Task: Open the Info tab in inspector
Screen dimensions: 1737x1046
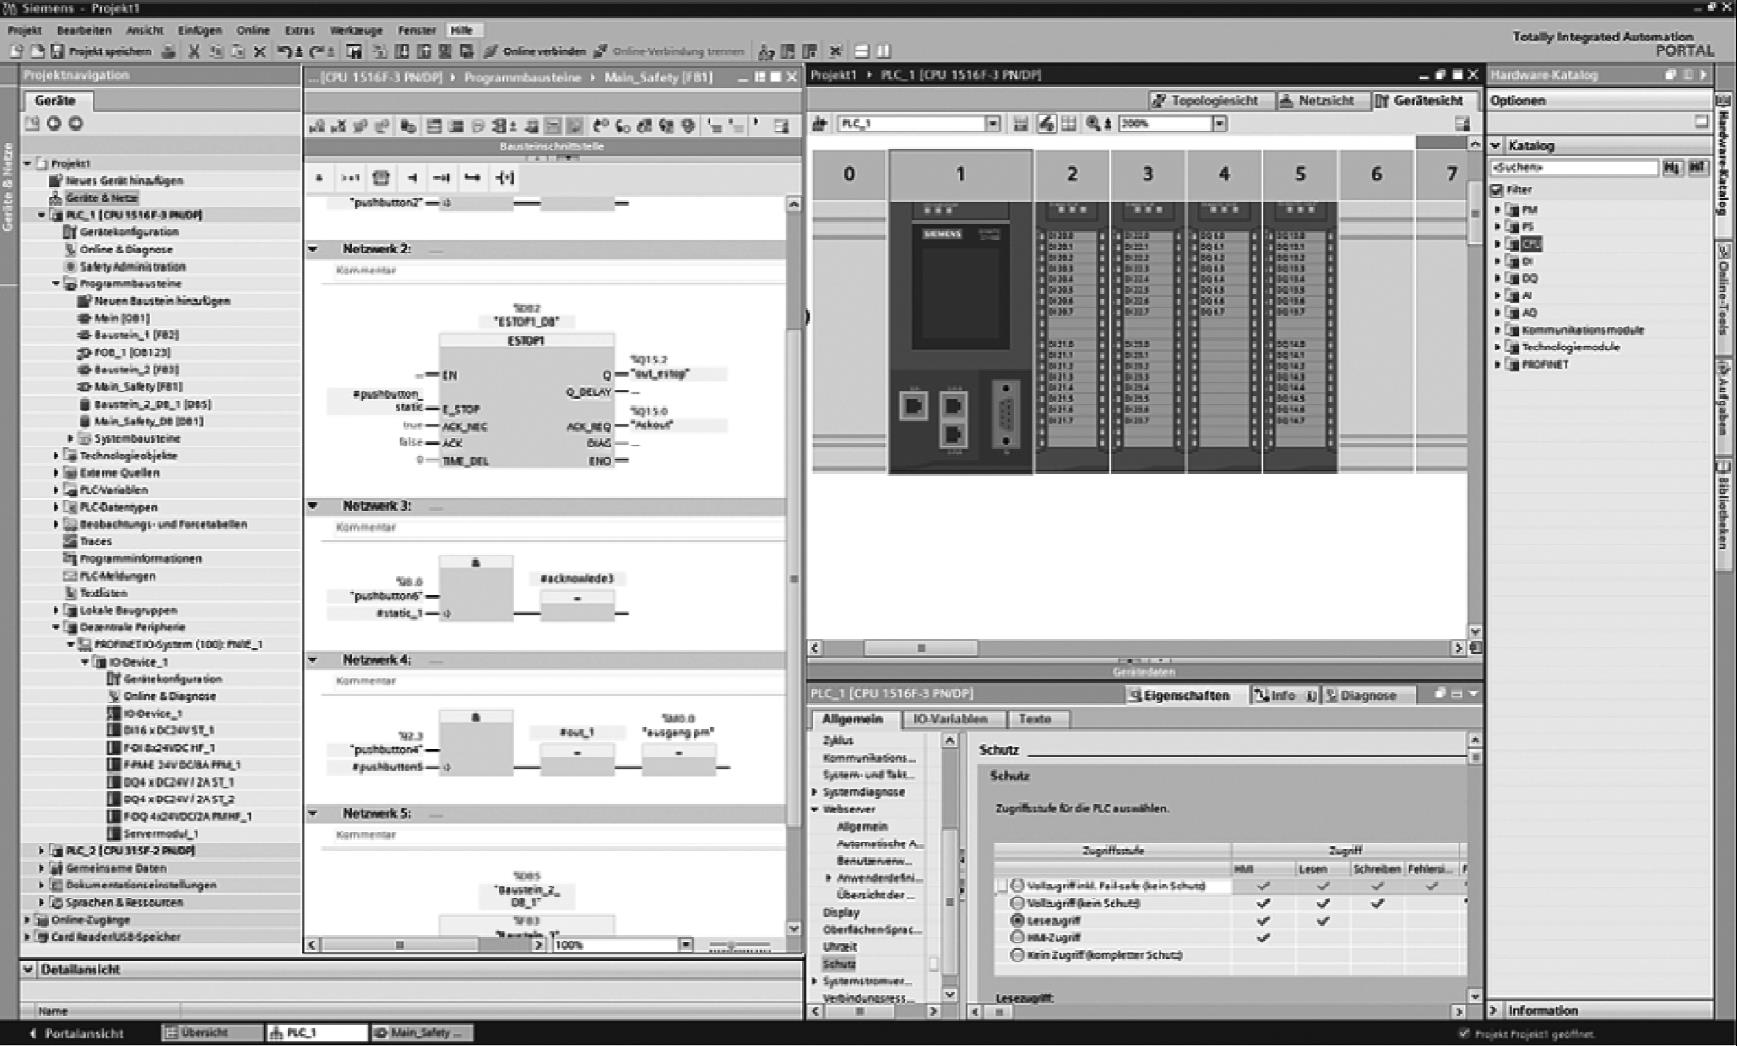Action: tap(1284, 695)
